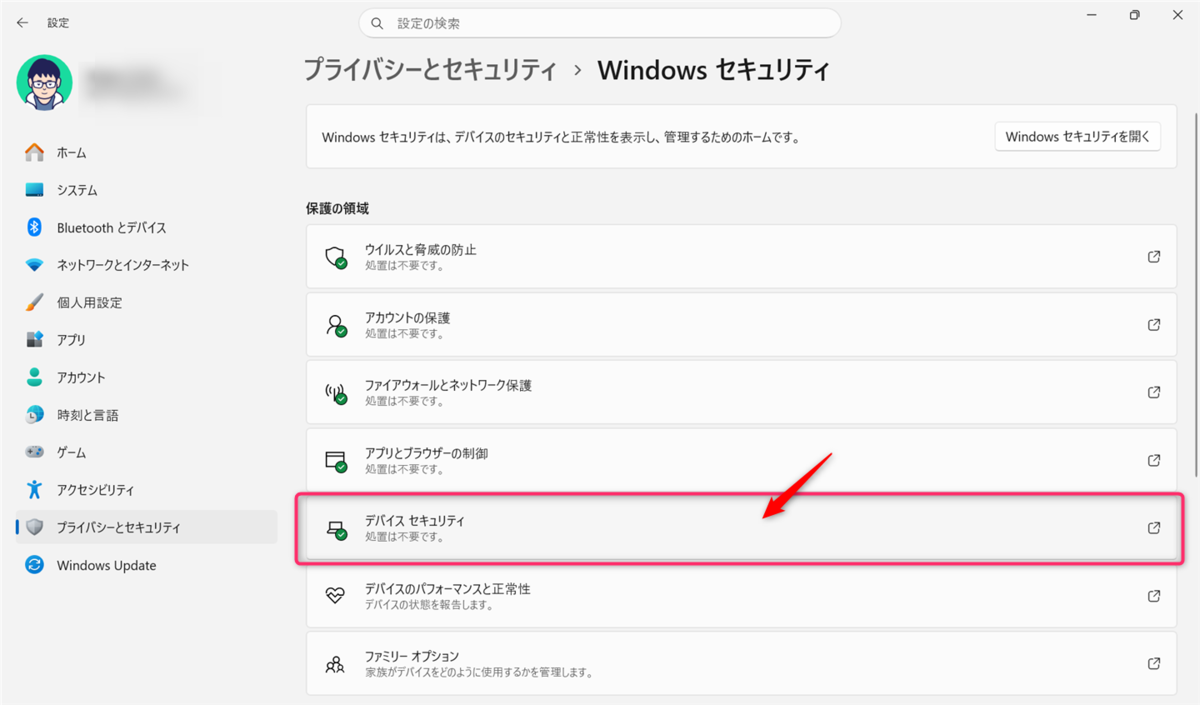The image size is (1200, 705).
Task: Go to プライバシーとセキュリティ breadcrumb
Action: [x=430, y=70]
